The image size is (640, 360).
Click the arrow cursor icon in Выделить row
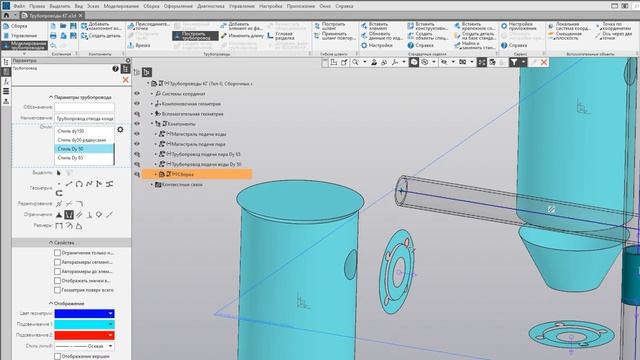click(x=59, y=173)
